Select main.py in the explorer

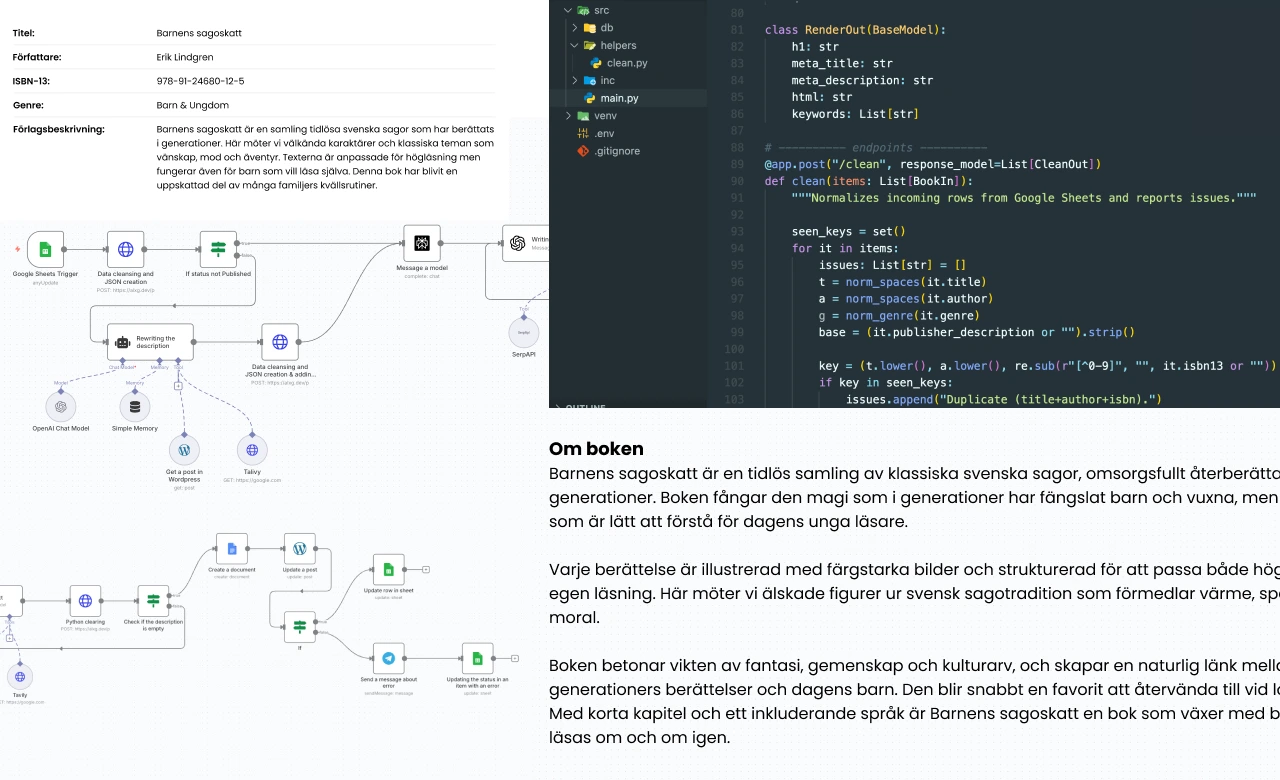pyautogui.click(x=619, y=98)
